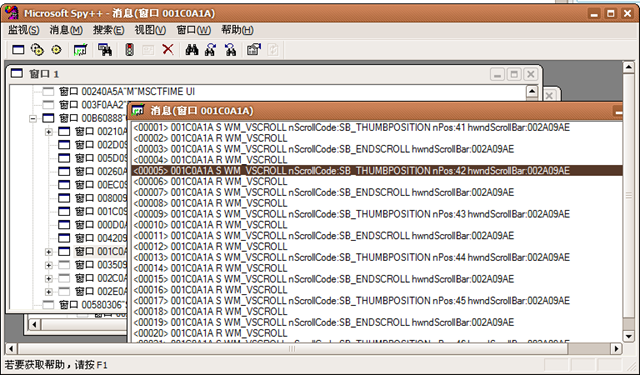Screen dimensions: 640x375
Task: Collapse the 窗口 00B60888 tree node
Action: pos(33,118)
